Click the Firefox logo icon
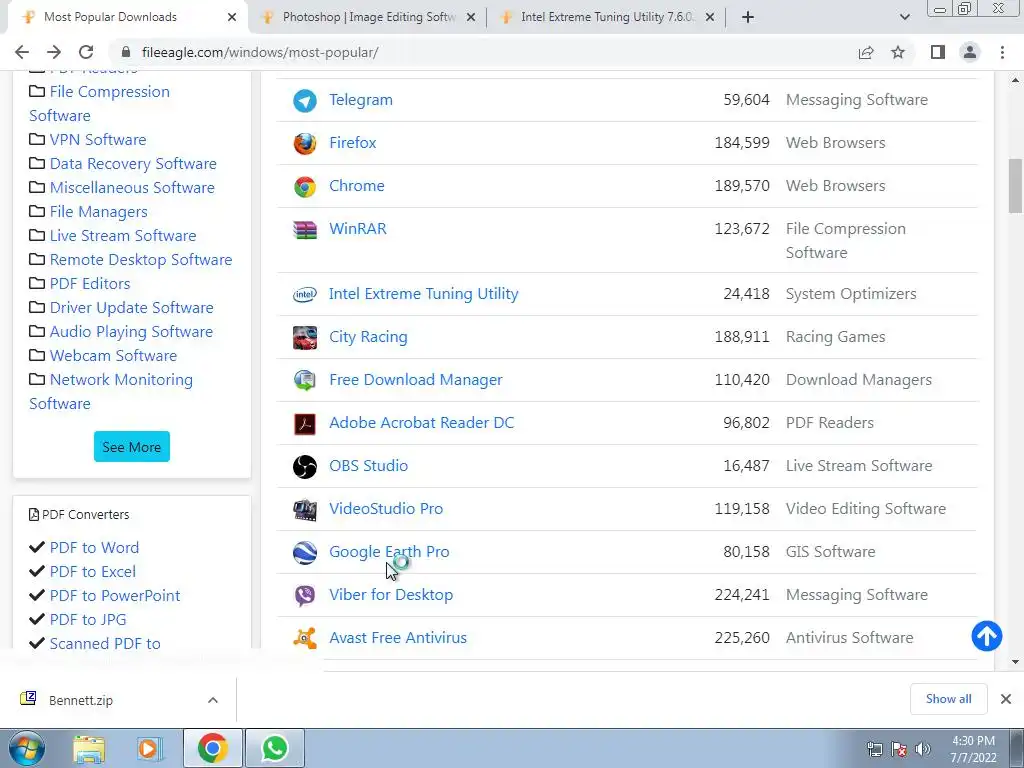 pyautogui.click(x=304, y=143)
